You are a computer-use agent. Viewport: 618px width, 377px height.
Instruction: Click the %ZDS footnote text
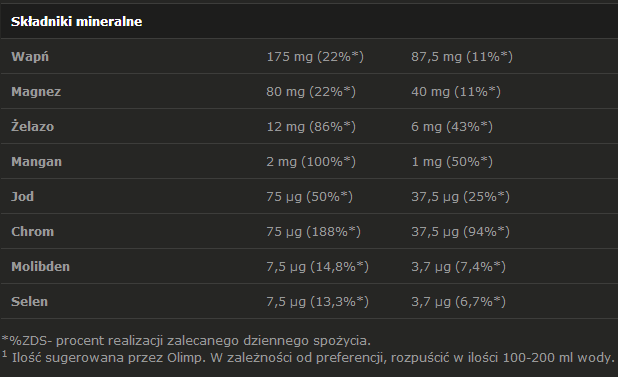(186, 341)
